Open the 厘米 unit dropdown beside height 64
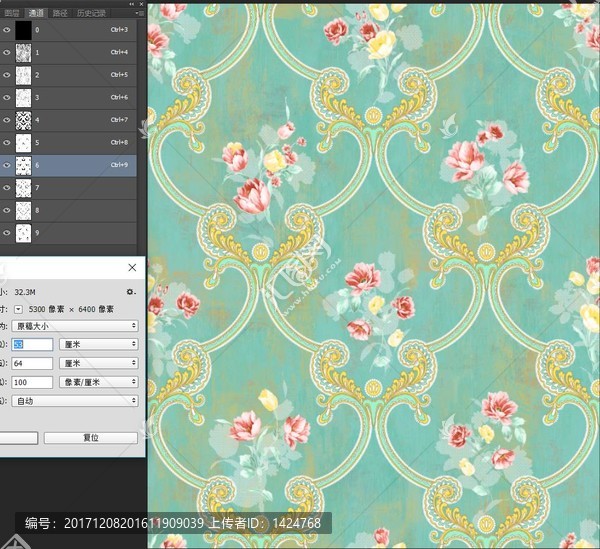The image size is (600, 549). tap(99, 363)
